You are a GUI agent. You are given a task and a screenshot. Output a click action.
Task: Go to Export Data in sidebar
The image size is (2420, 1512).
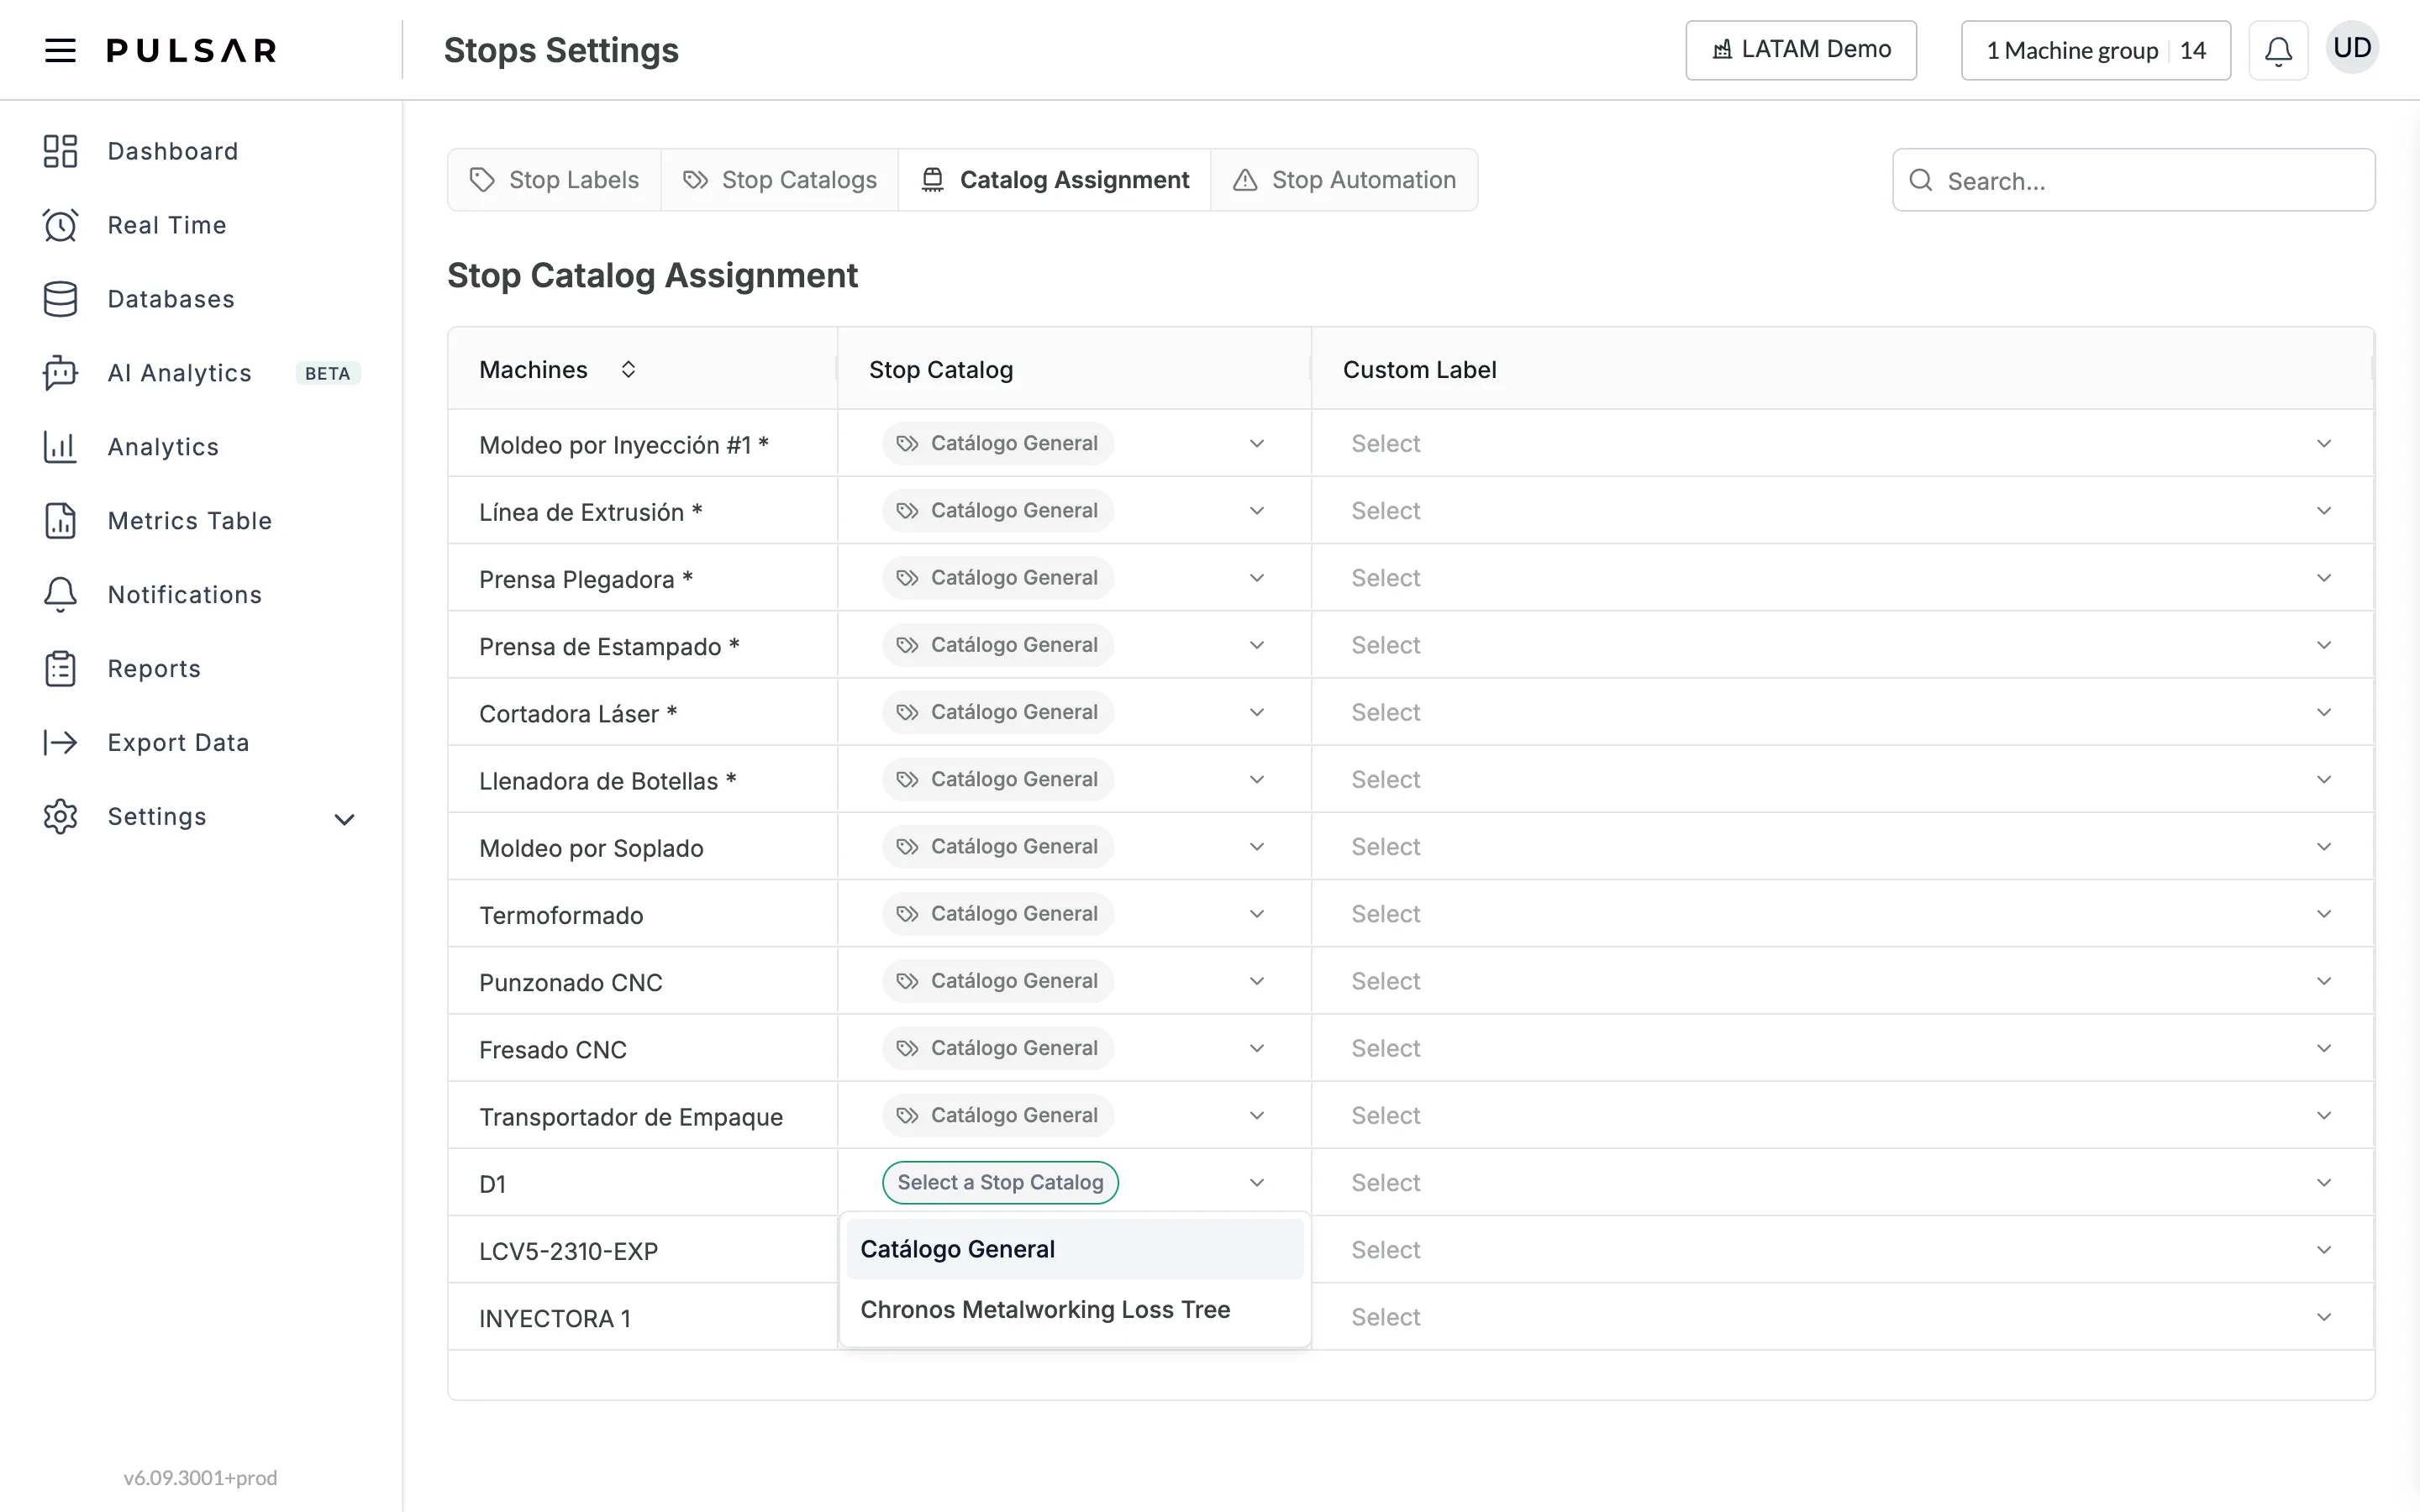(178, 742)
